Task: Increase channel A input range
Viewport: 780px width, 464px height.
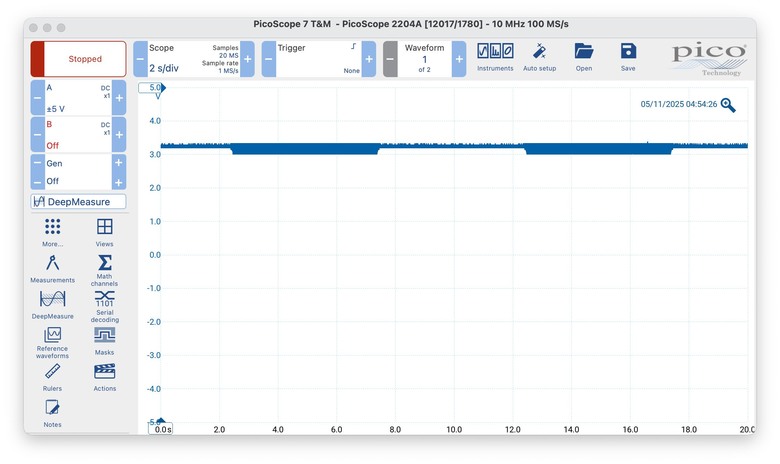Action: pos(119,98)
